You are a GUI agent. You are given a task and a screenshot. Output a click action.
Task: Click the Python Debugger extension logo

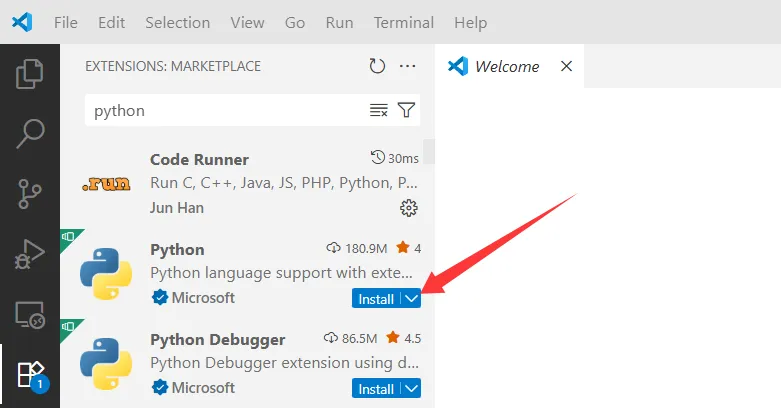(106, 364)
